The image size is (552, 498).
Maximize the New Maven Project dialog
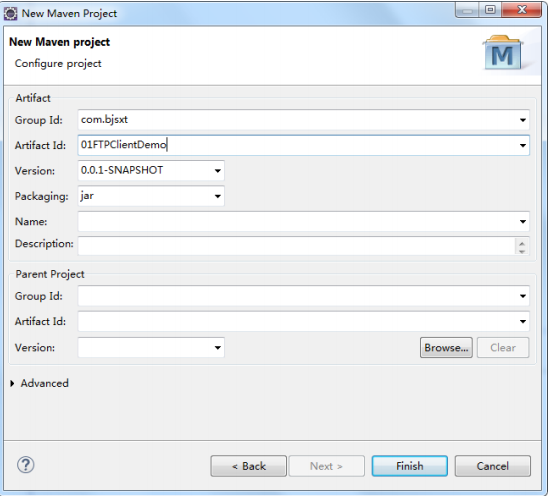490,10
